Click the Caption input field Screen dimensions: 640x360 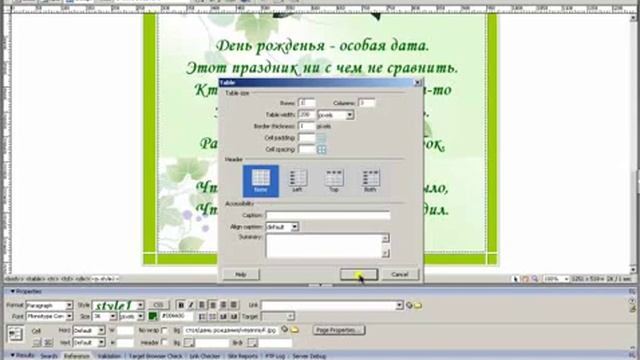328,215
